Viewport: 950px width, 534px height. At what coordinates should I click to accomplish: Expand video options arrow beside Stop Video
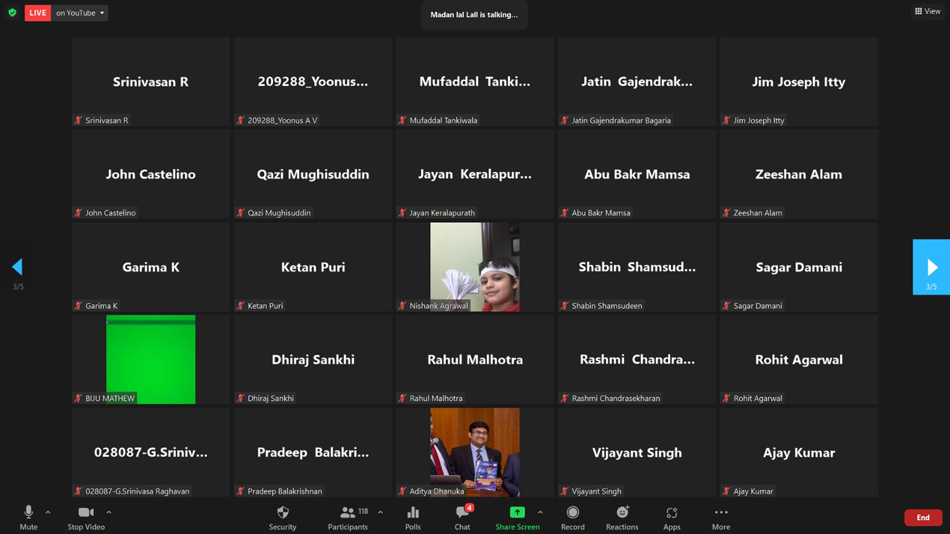click(x=109, y=513)
